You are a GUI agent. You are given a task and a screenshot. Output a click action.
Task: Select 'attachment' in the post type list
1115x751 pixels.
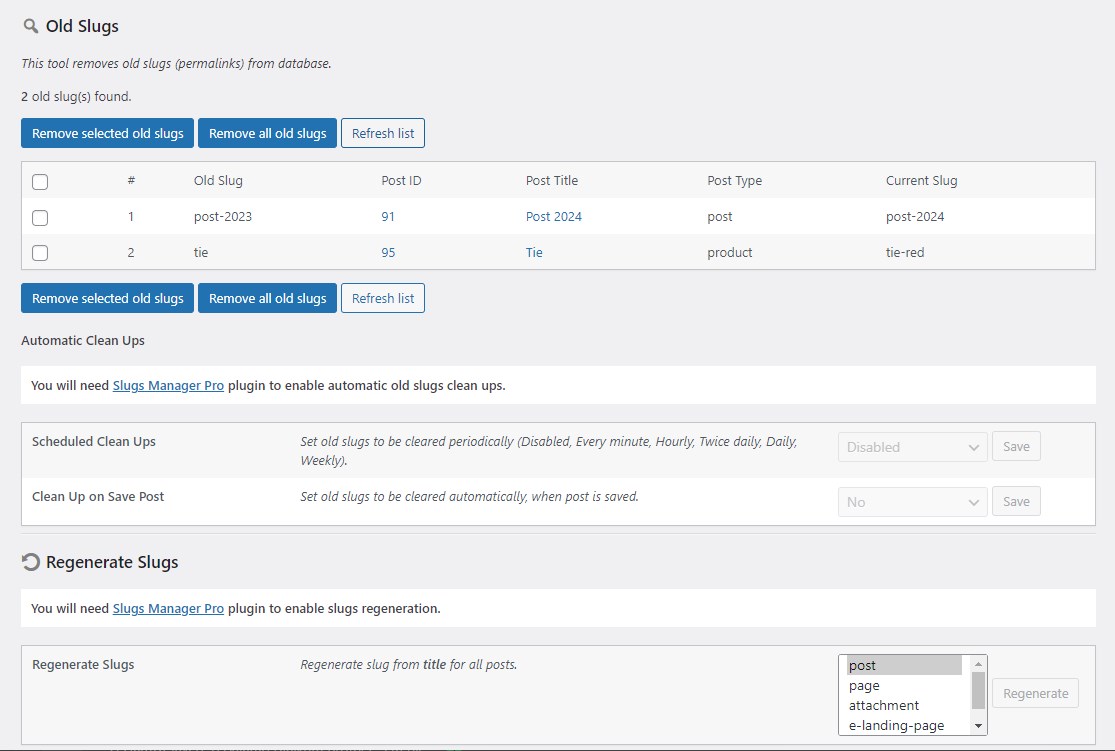pyautogui.click(x=883, y=705)
